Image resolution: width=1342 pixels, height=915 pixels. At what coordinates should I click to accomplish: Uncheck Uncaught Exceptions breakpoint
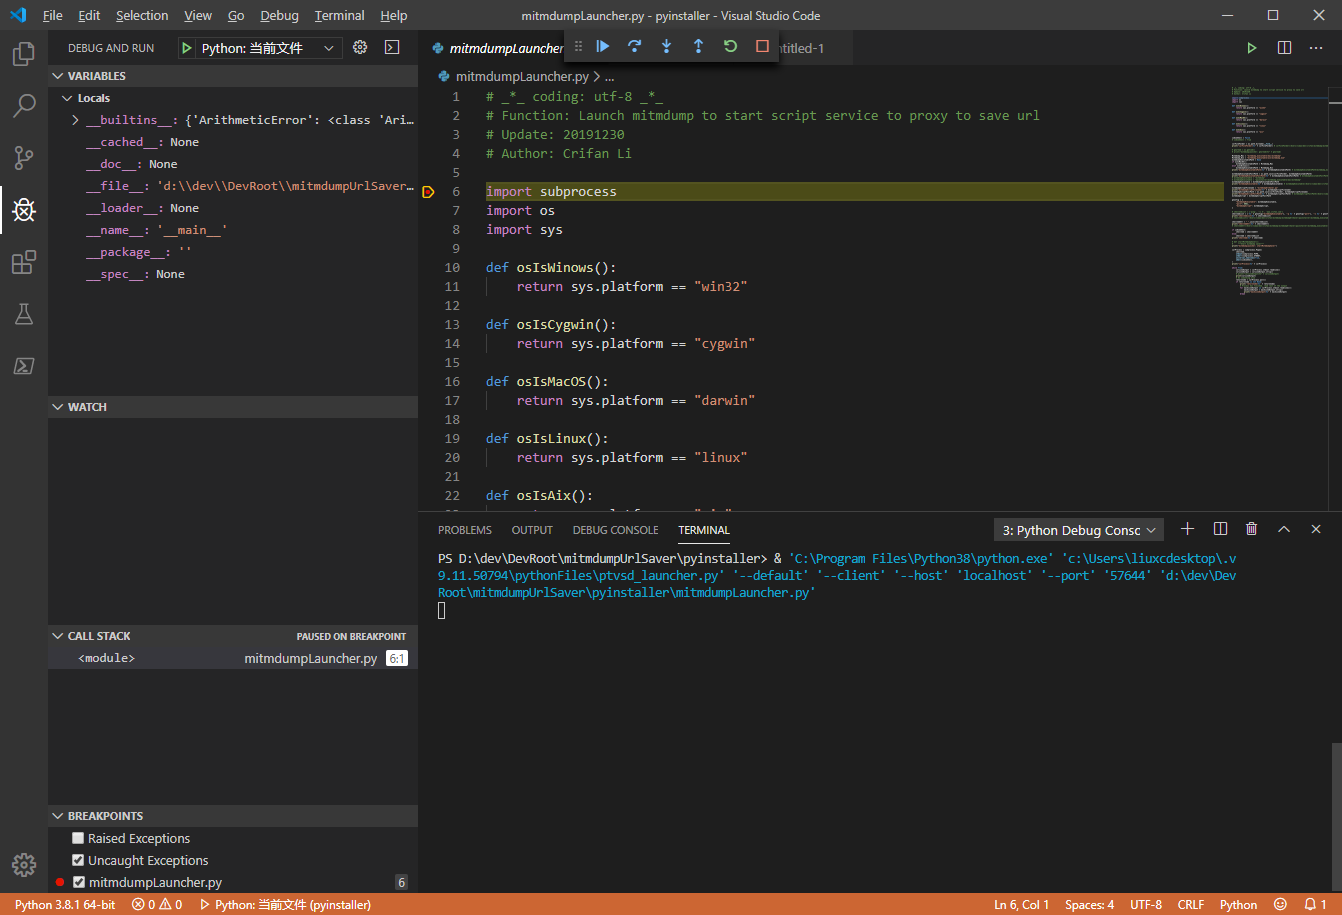(78, 860)
